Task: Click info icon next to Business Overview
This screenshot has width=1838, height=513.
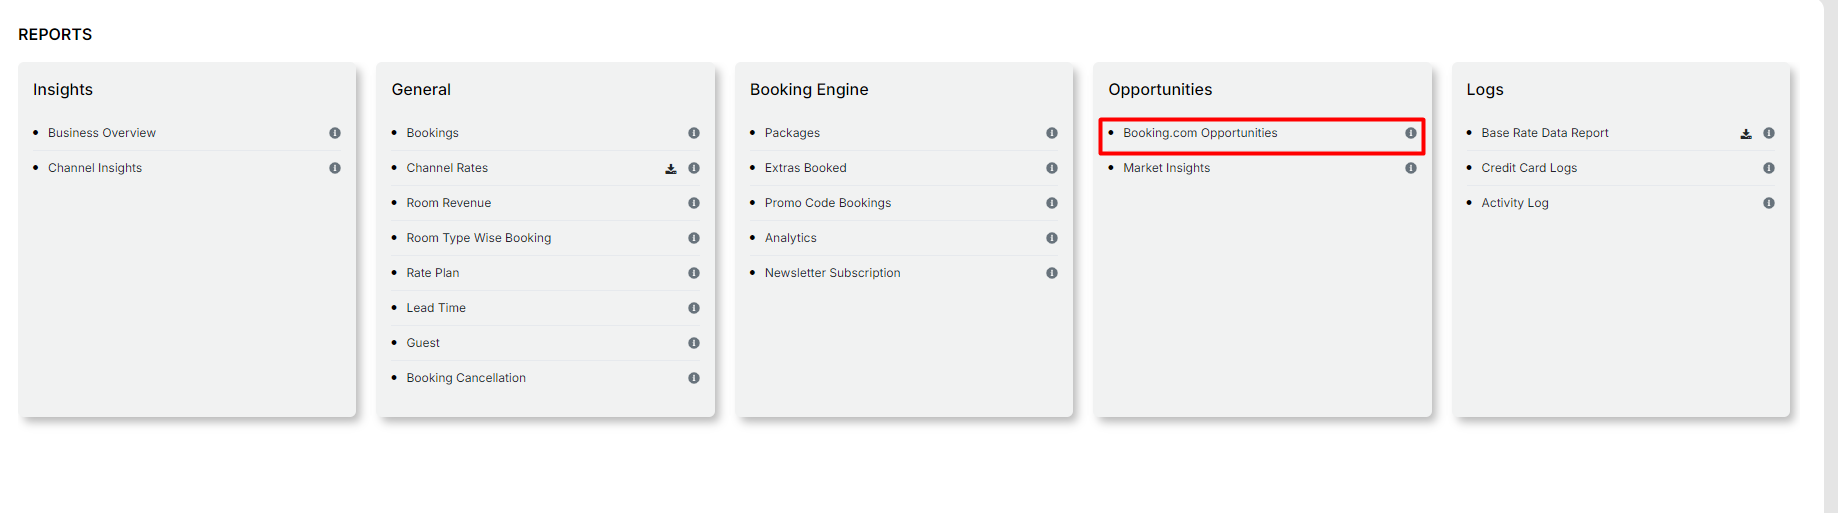Action: pos(335,133)
